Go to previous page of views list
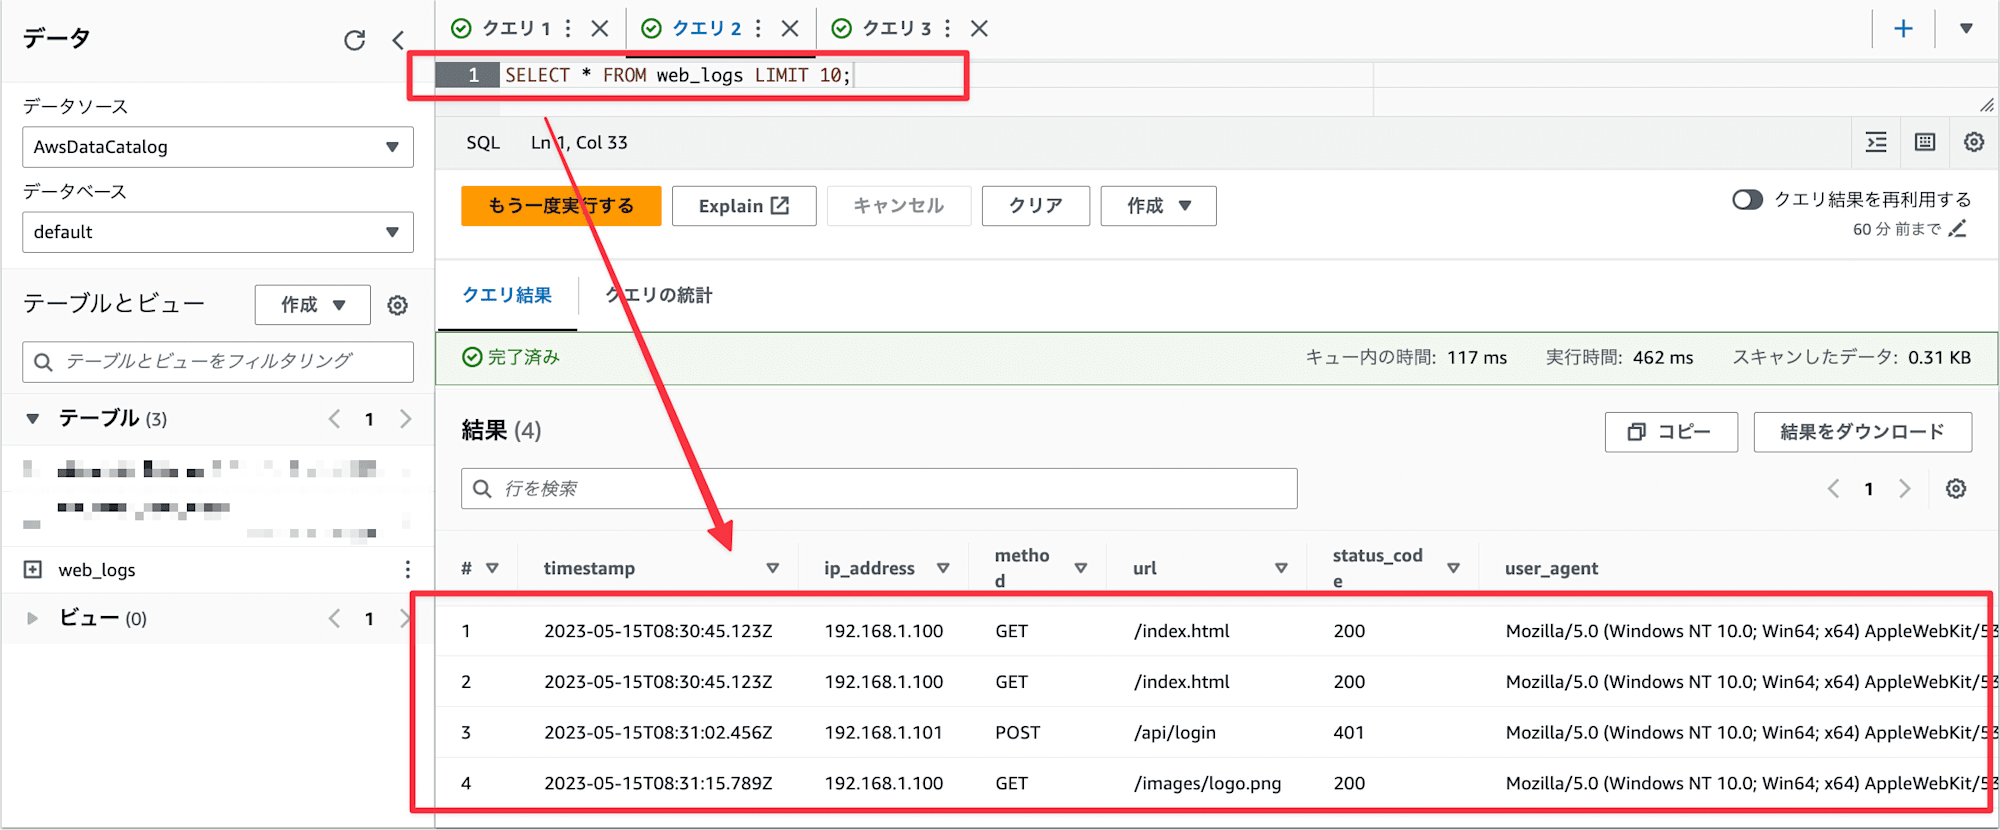The width and height of the screenshot is (2000, 830). point(334,618)
